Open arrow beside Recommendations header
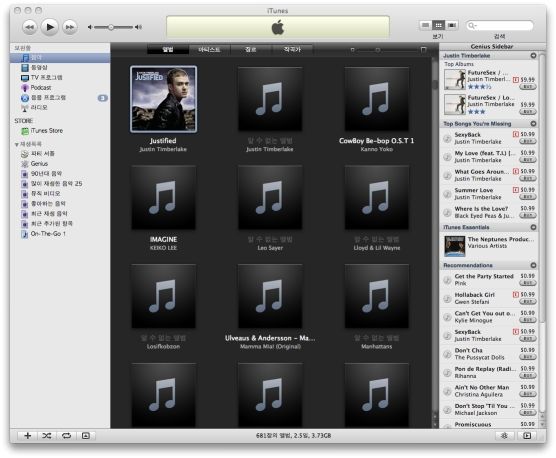Viewport: 556px width, 458px height. [533, 266]
